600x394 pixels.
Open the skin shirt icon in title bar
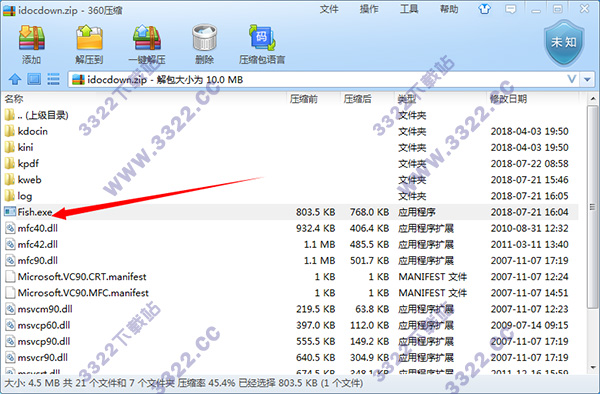coord(484,9)
